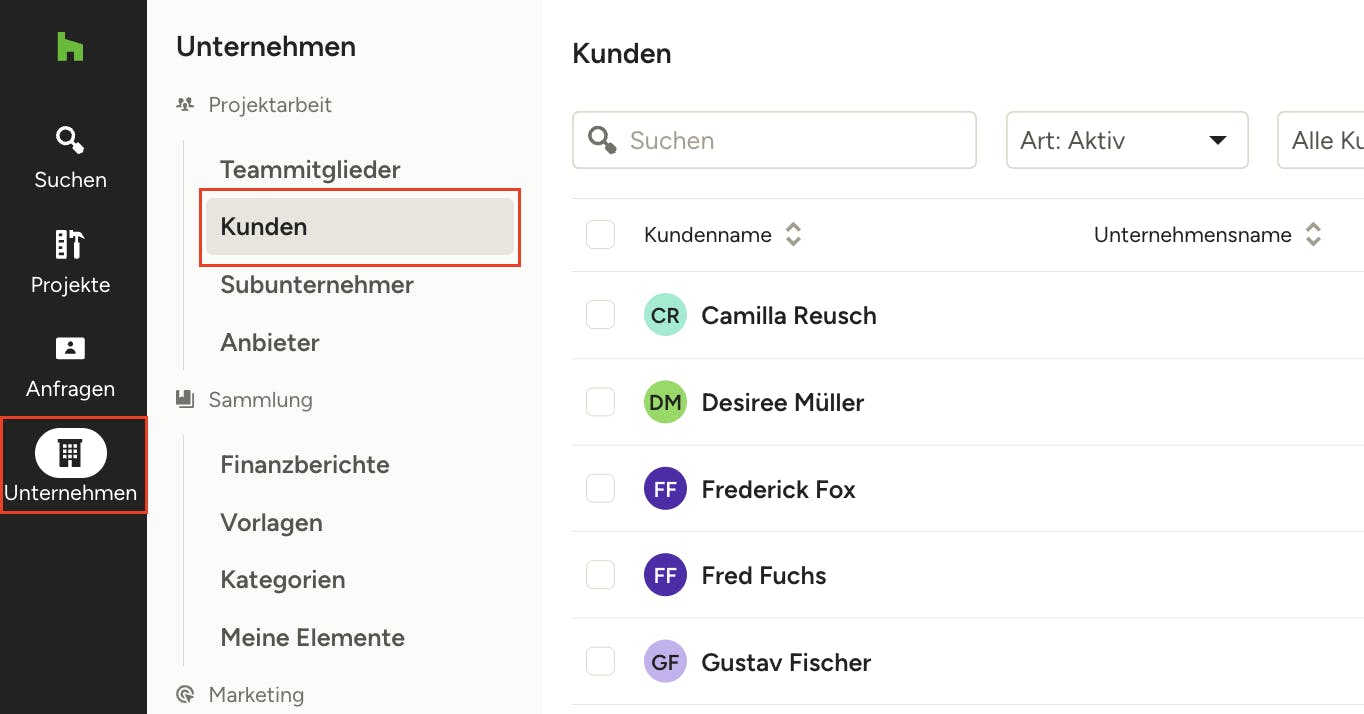This screenshot has height=714, width=1364.
Task: Go to the Subunternehmer menu item
Action: pos(317,285)
